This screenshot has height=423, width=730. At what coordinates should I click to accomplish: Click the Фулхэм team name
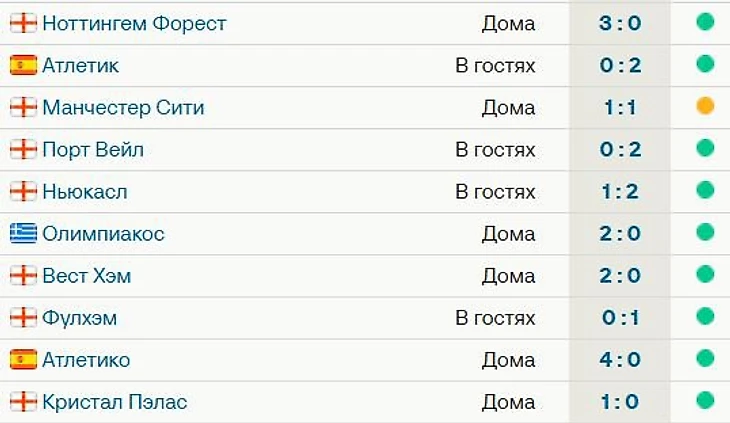80,318
